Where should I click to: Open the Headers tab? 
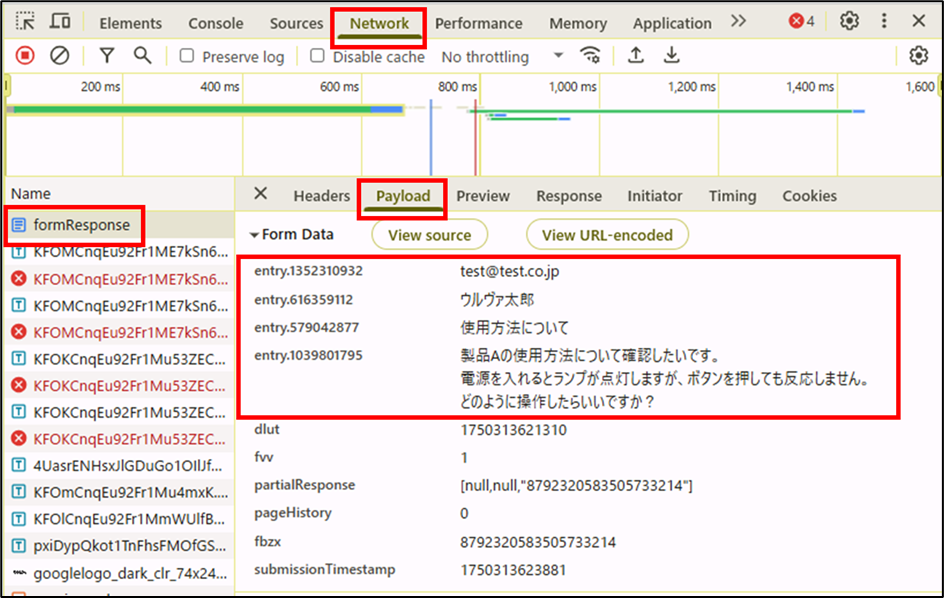pyautogui.click(x=321, y=196)
